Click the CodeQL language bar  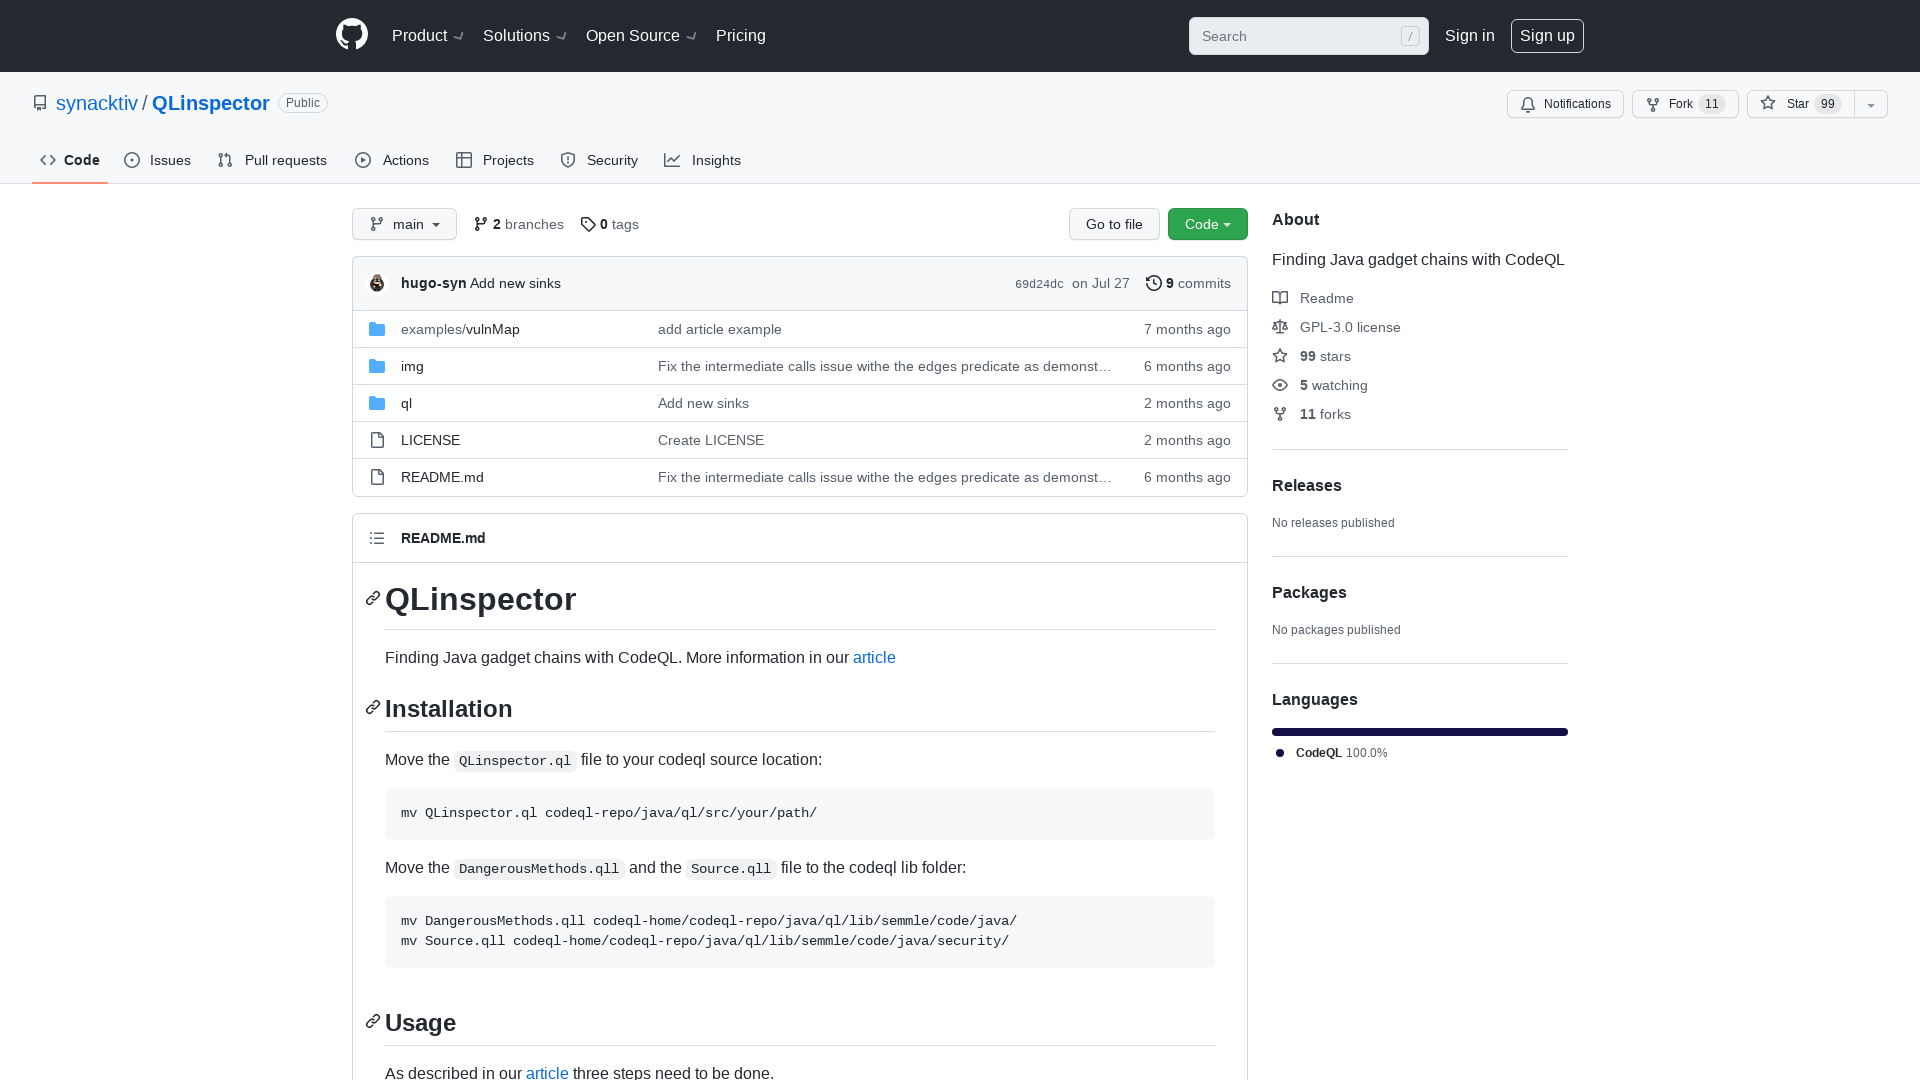coord(1420,732)
